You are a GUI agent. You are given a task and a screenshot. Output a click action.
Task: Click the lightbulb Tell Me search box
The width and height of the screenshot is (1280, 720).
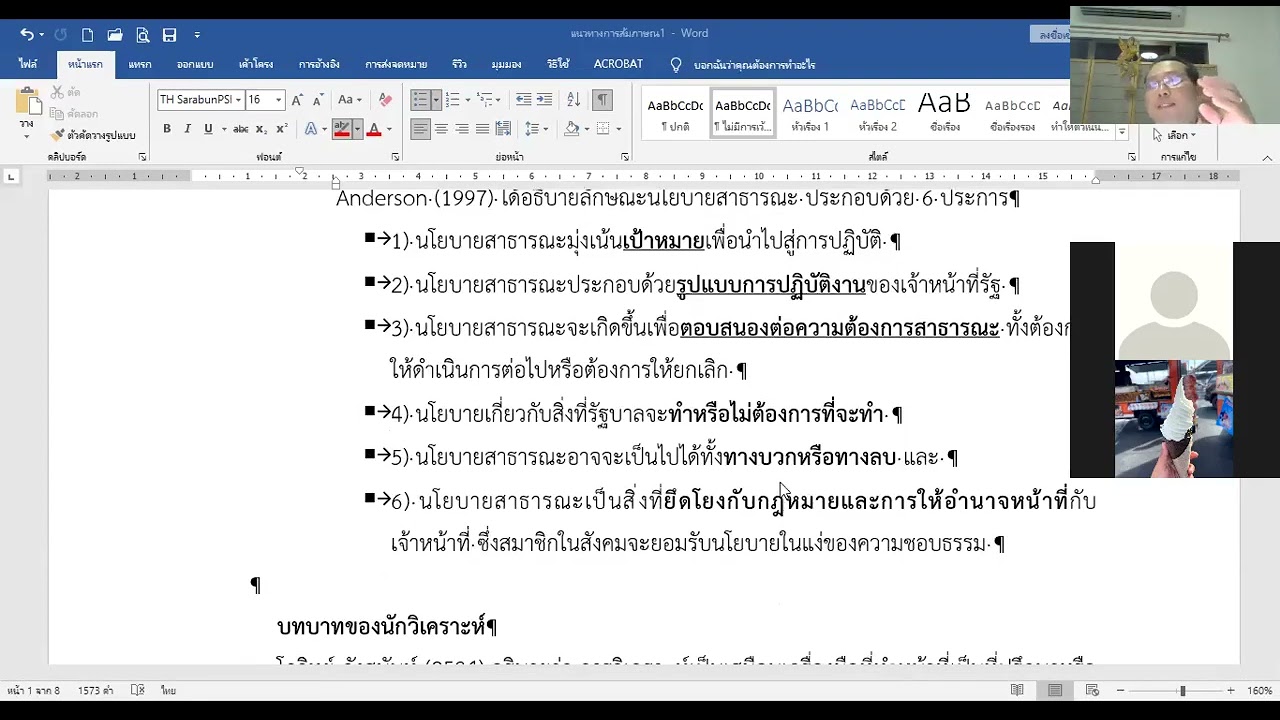(745, 64)
